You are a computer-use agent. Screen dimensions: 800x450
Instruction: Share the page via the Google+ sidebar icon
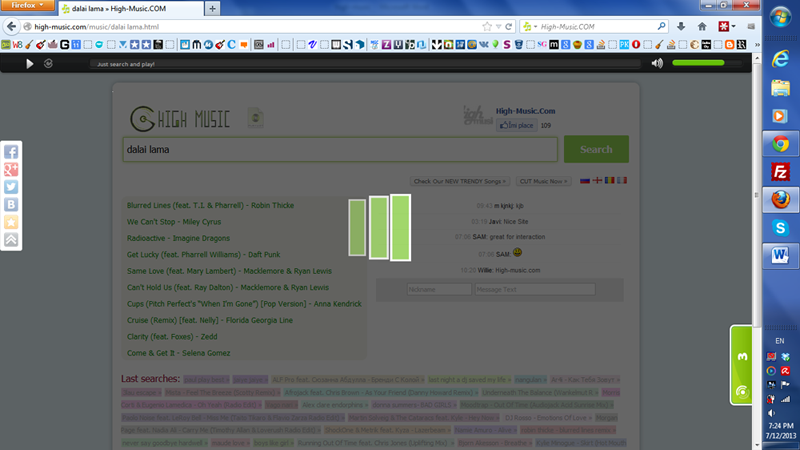click(x=11, y=169)
